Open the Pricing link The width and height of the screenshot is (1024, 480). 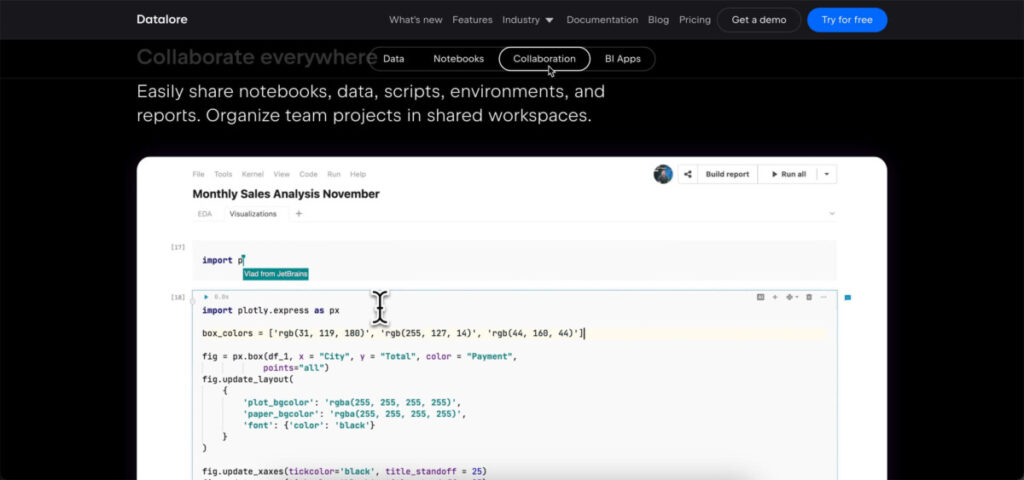(695, 20)
